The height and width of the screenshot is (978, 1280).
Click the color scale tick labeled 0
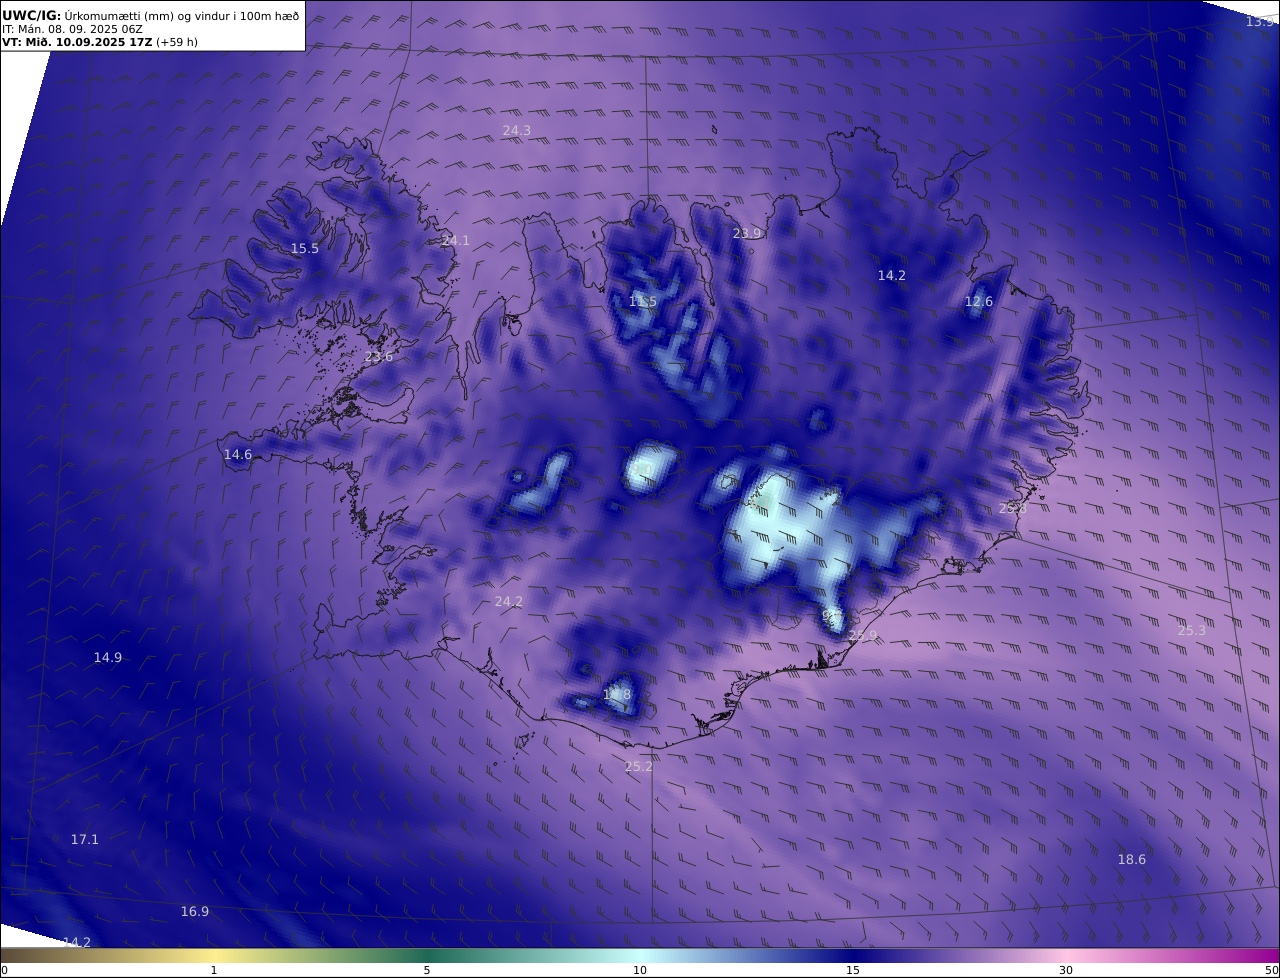coord(4,970)
